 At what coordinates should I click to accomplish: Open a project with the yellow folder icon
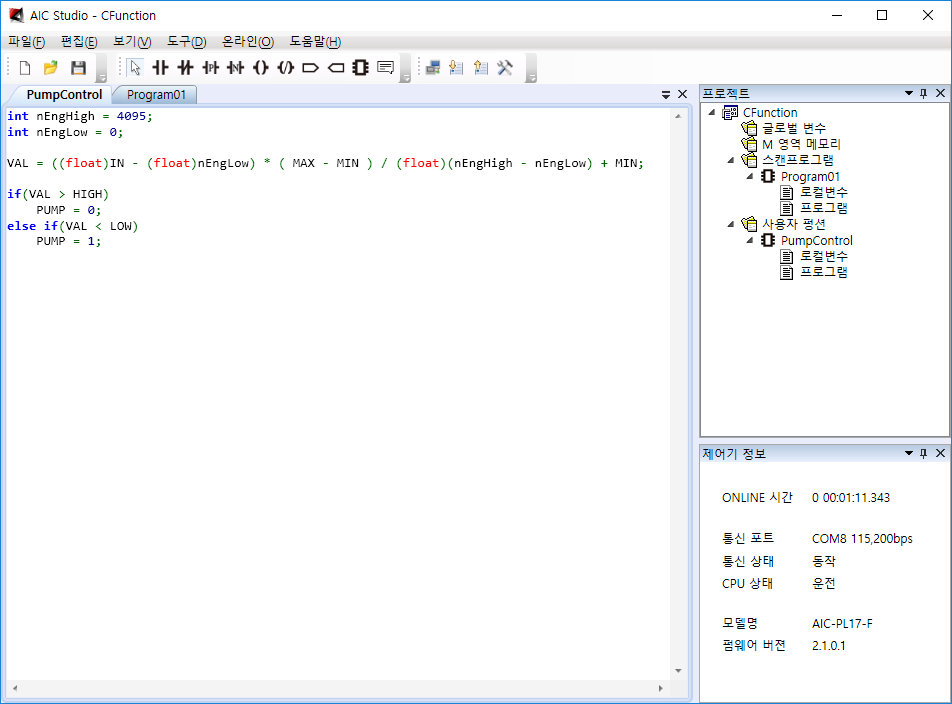tap(51, 68)
